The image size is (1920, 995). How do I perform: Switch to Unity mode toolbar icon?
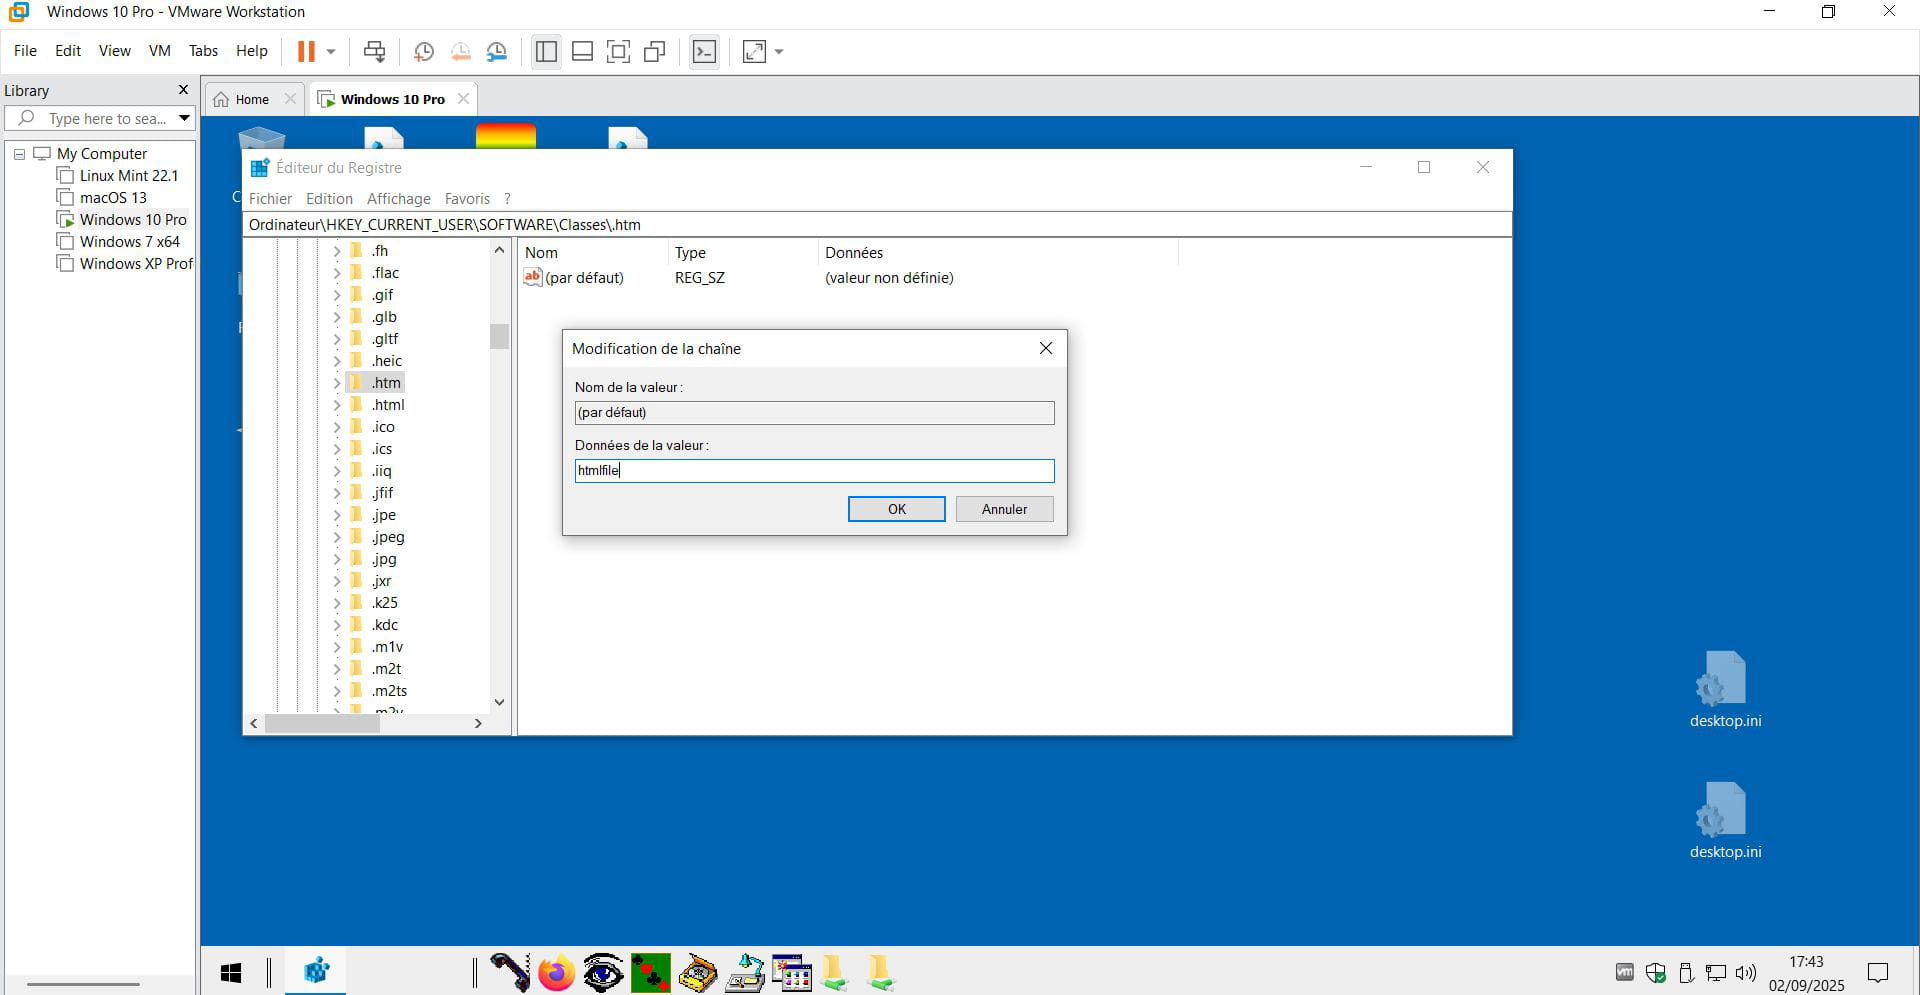[x=655, y=51]
